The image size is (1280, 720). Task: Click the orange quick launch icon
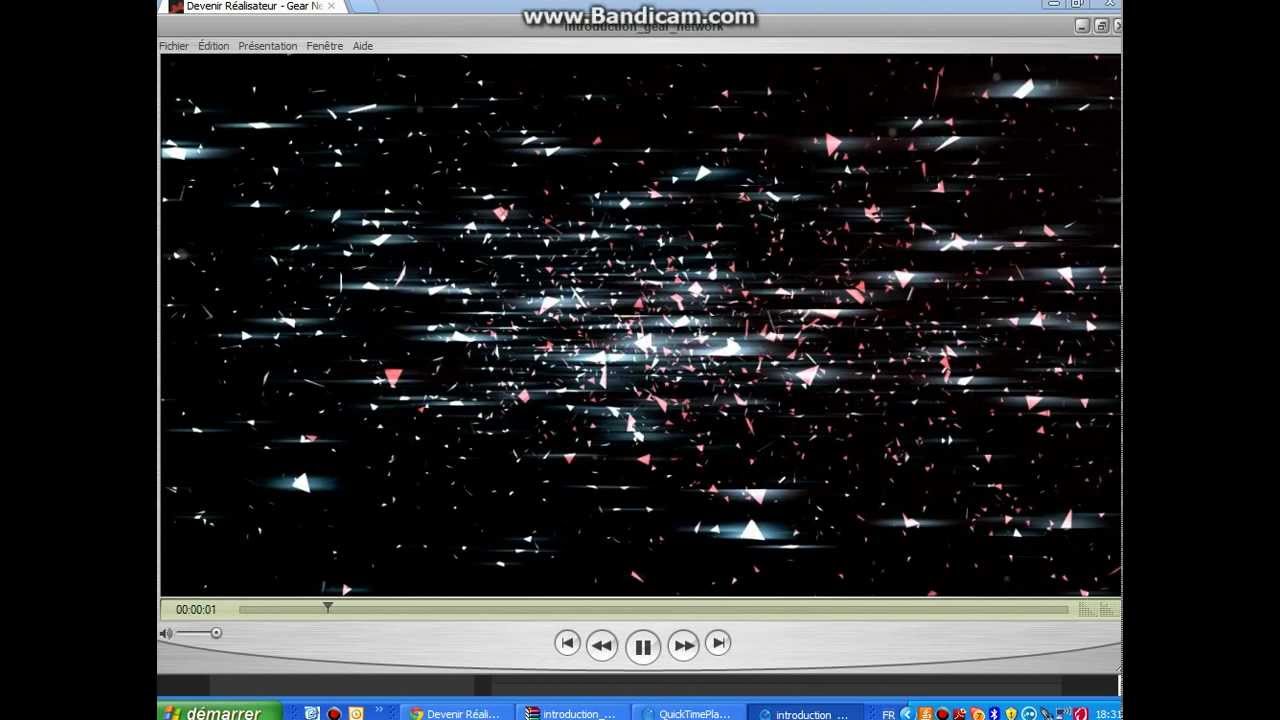tap(356, 713)
